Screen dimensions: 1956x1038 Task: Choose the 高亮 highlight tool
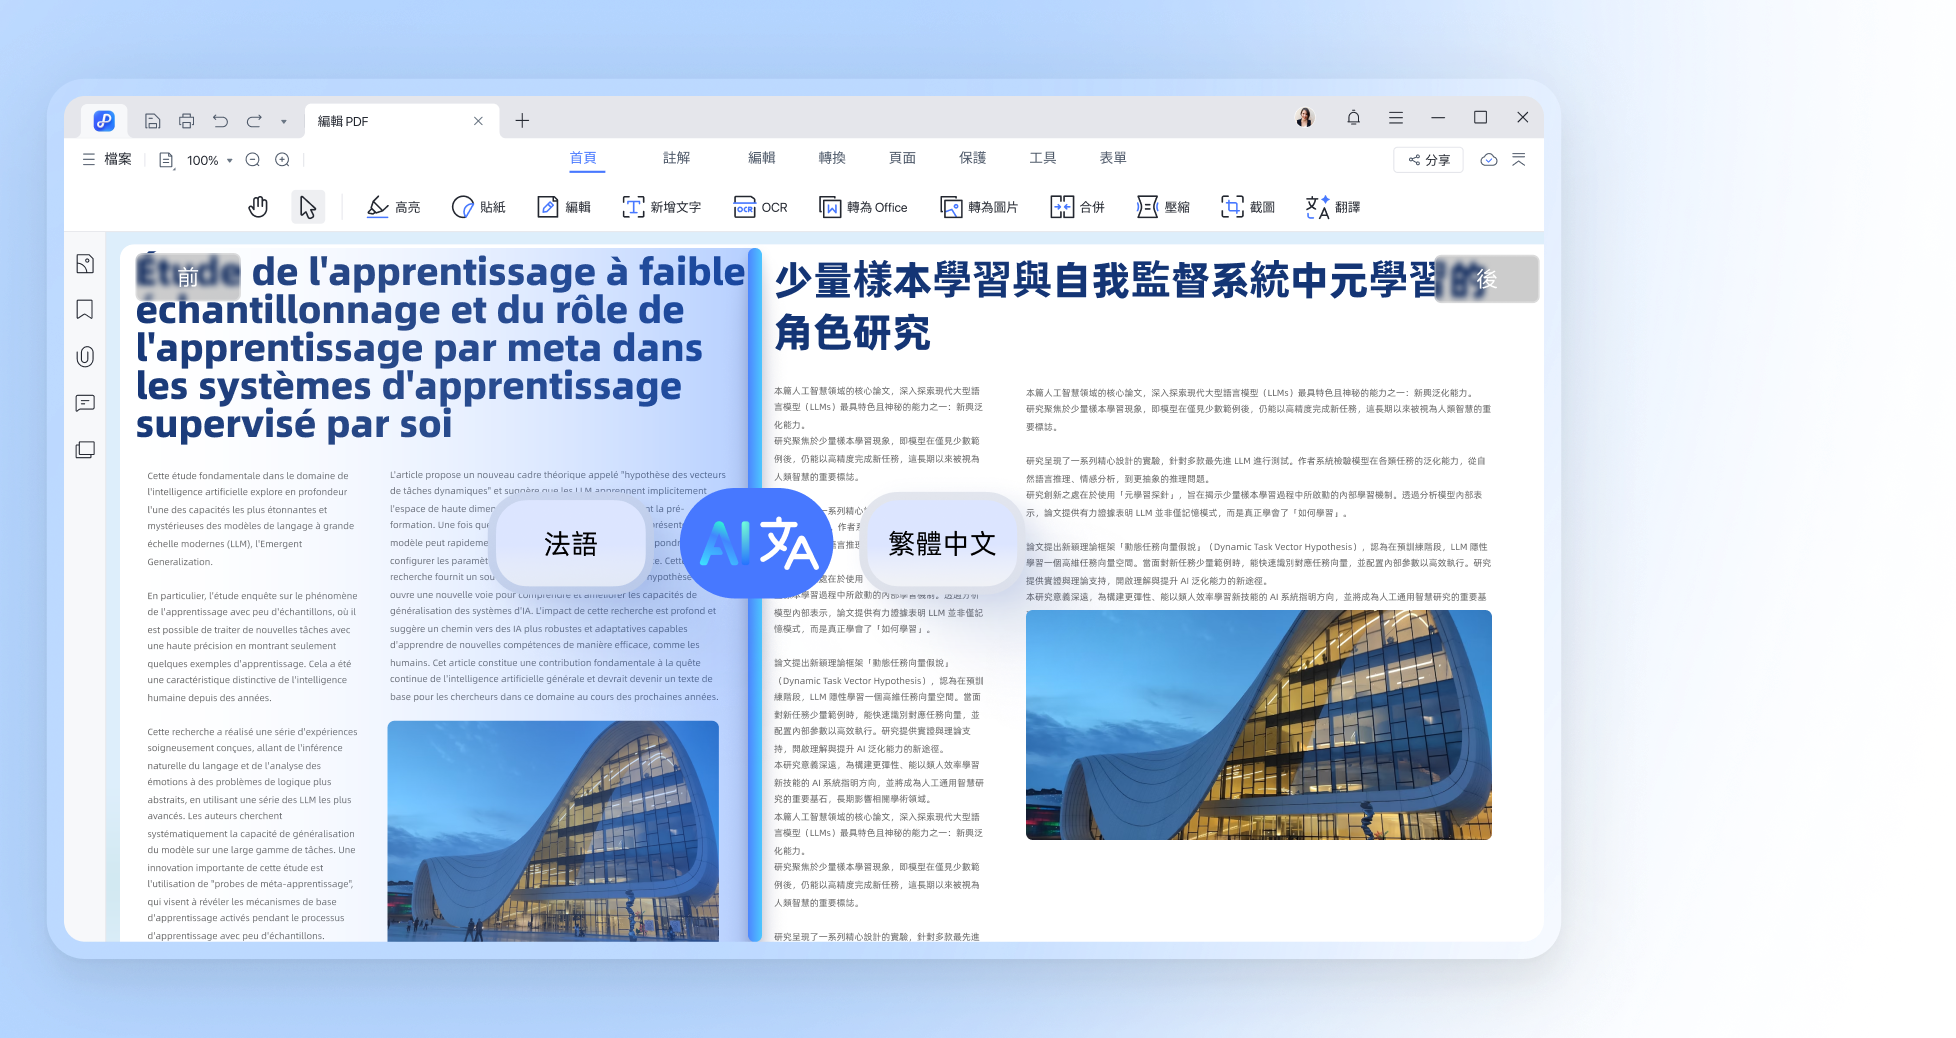tap(393, 207)
